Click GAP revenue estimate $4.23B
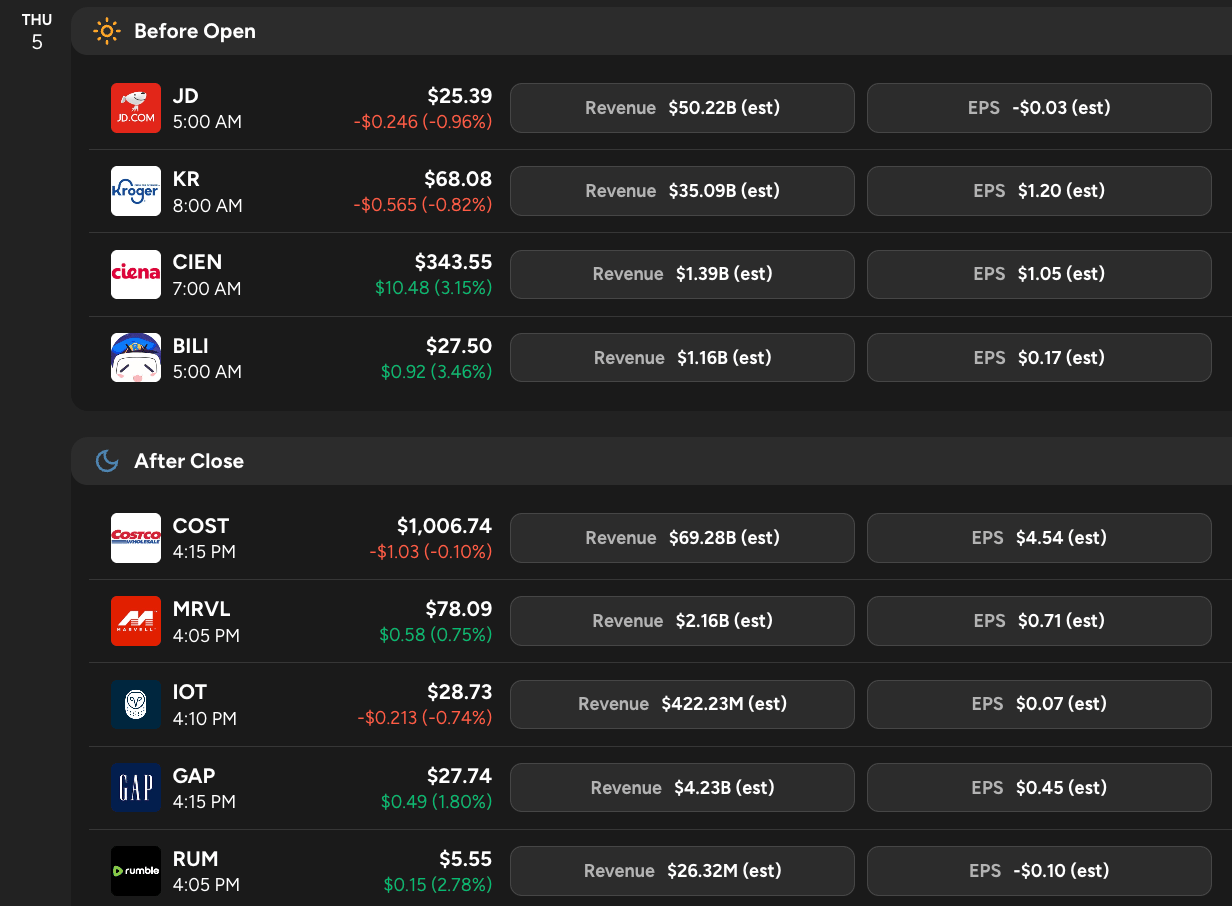Viewport: 1232px width, 906px height. coord(682,788)
